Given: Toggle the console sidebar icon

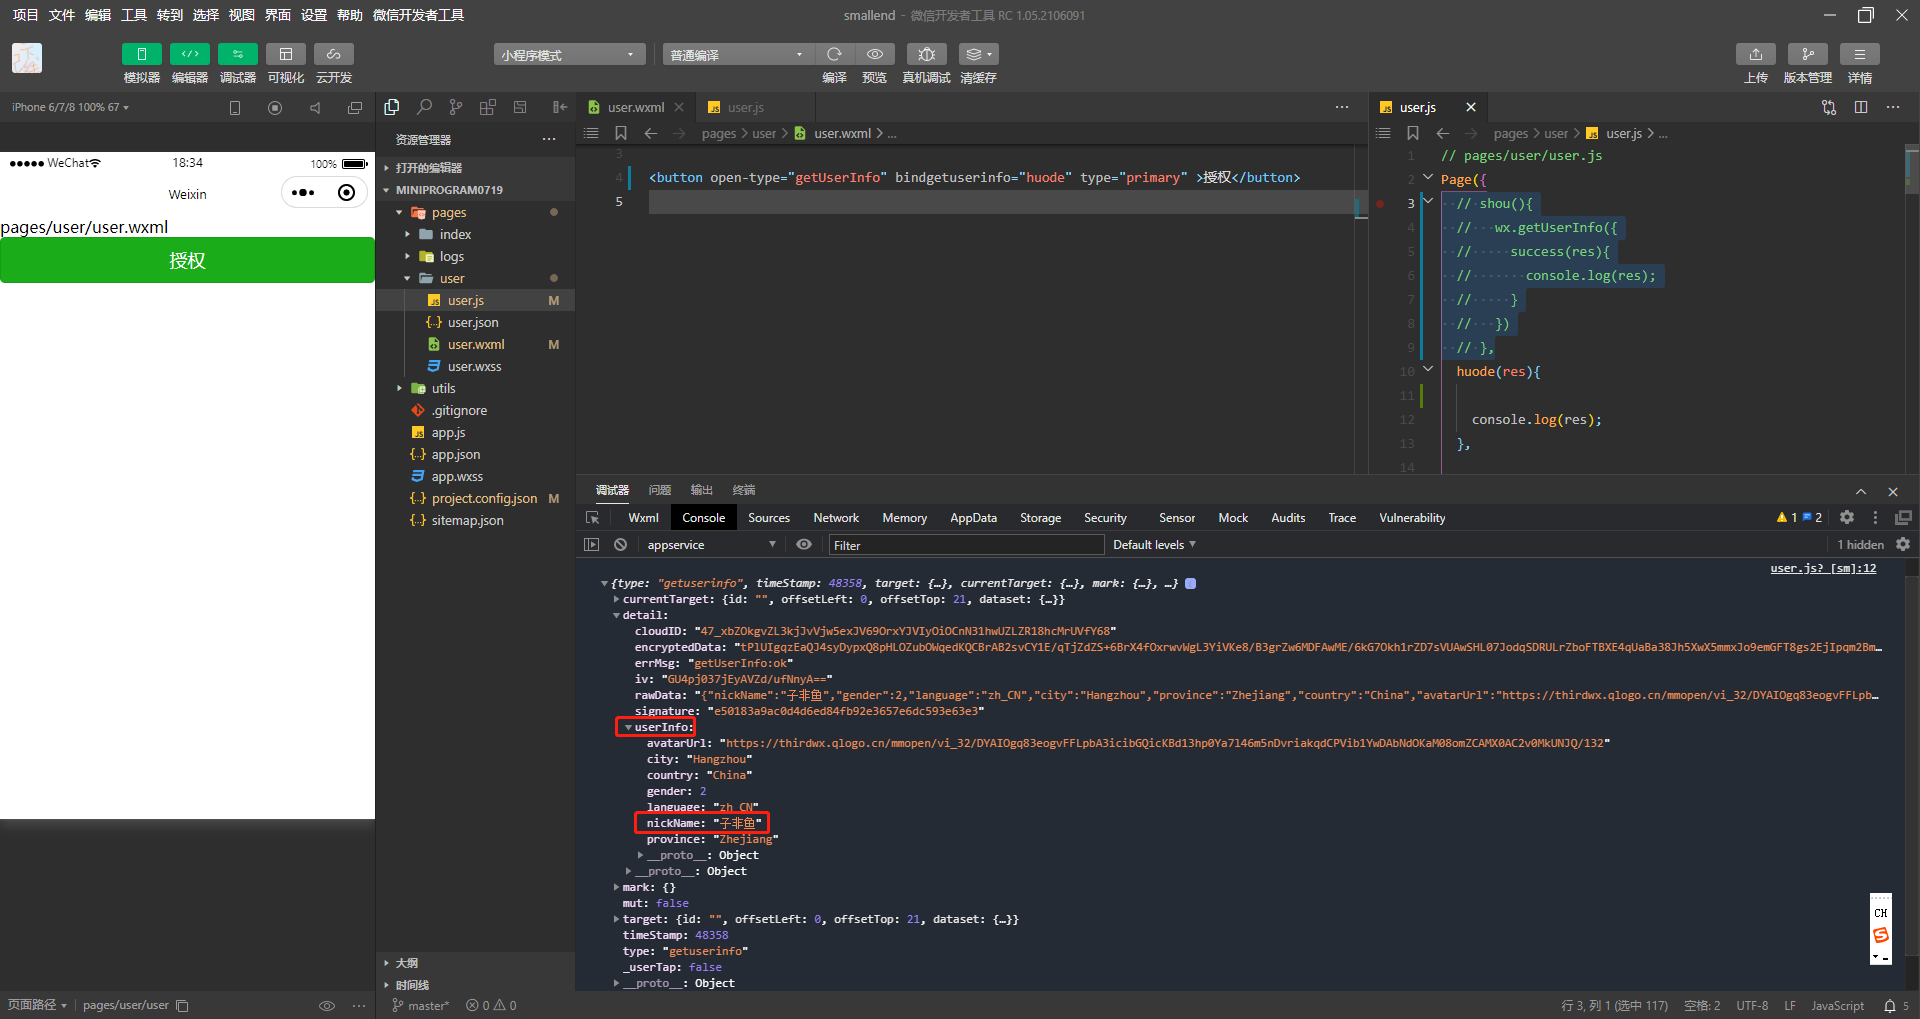Looking at the screenshot, I should pyautogui.click(x=592, y=545).
